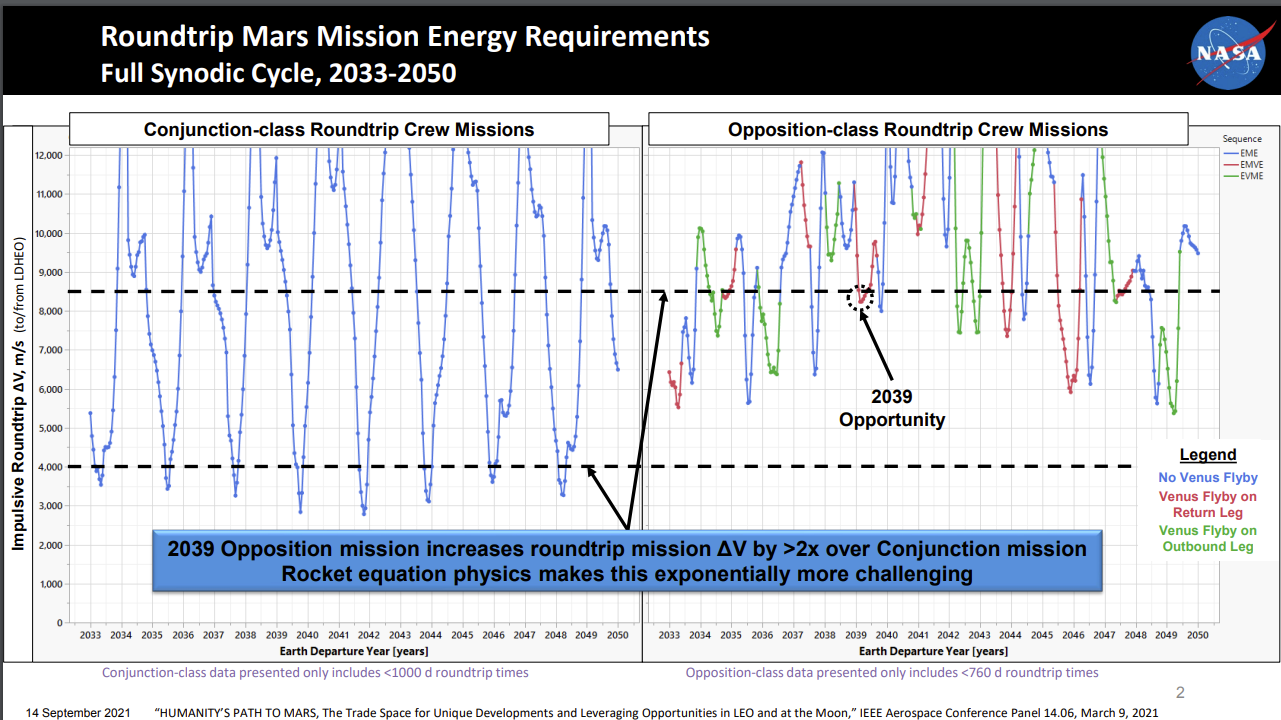Click the 9,000 y-axis value
Image resolution: width=1281 pixels, height=720 pixels.
(x=50, y=272)
